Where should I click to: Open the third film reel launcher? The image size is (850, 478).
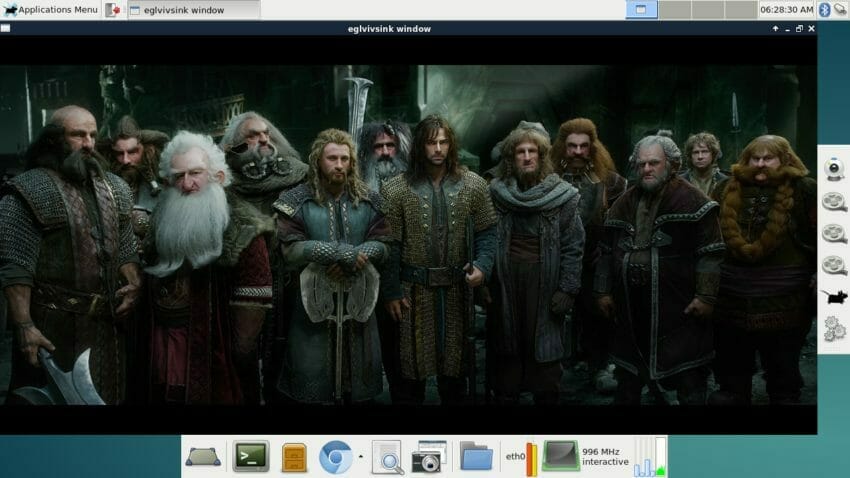coord(834,266)
